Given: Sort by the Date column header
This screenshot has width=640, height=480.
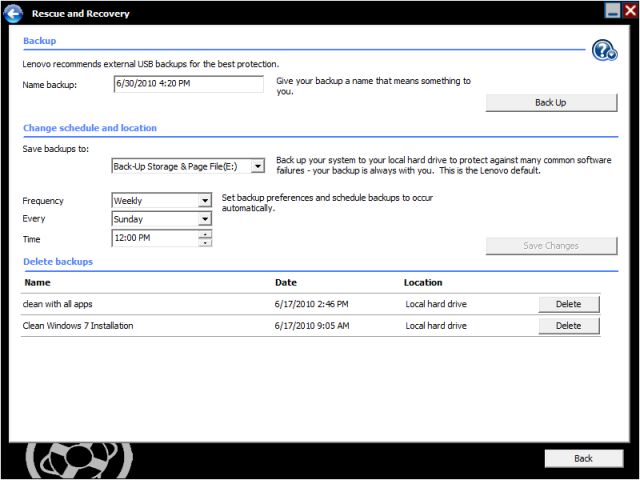Looking at the screenshot, I should (286, 282).
